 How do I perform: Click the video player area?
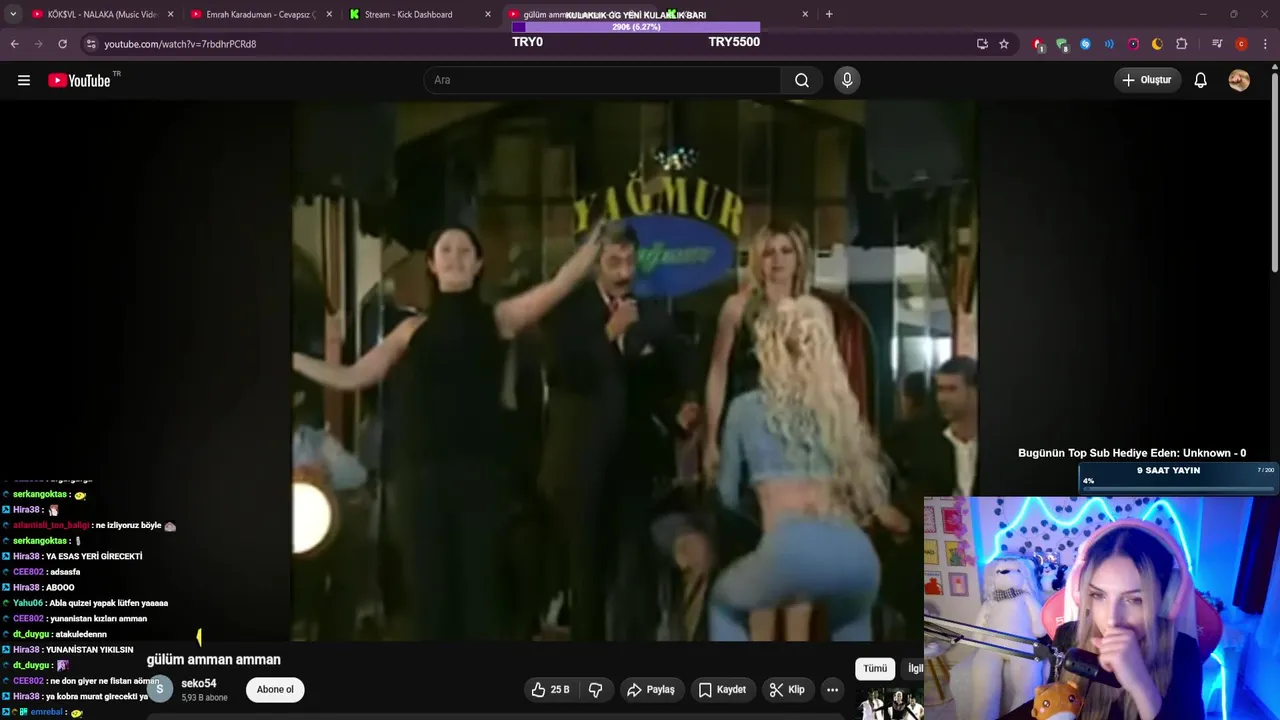635,370
